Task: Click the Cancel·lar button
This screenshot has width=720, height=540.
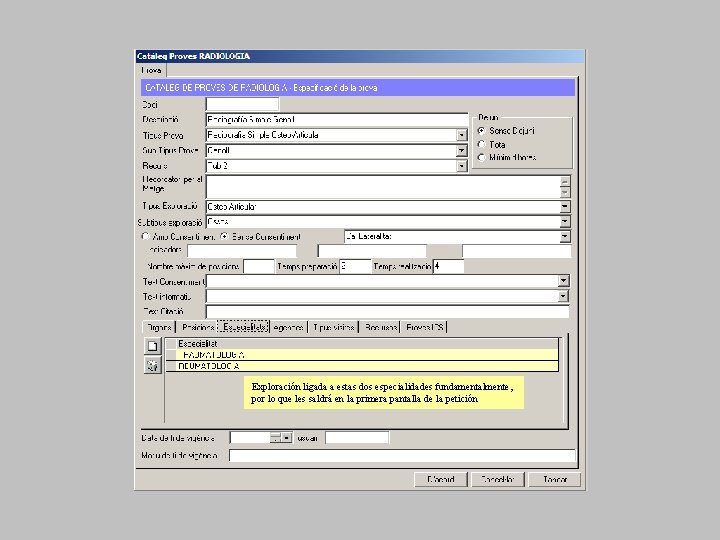Action: point(497,479)
